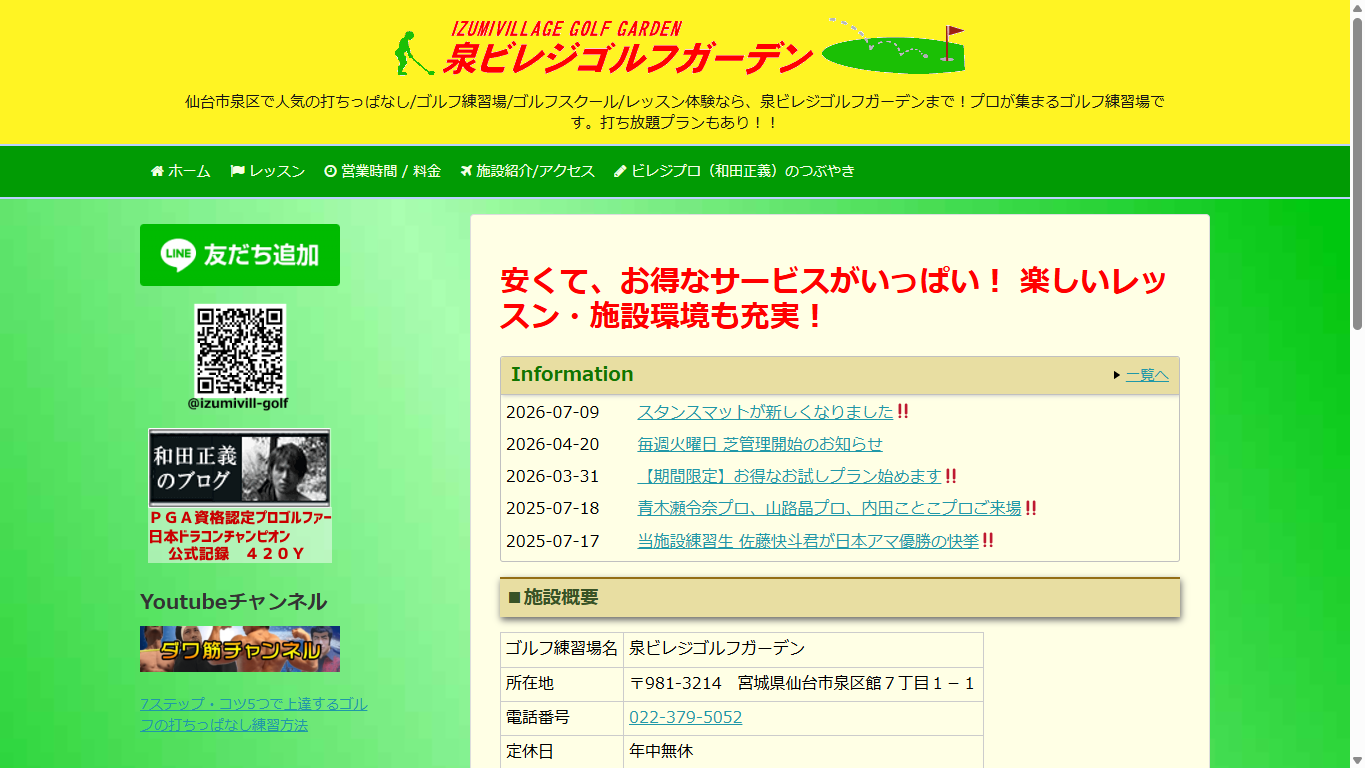Open スタンスマットが新しくなりました news link

(765, 412)
